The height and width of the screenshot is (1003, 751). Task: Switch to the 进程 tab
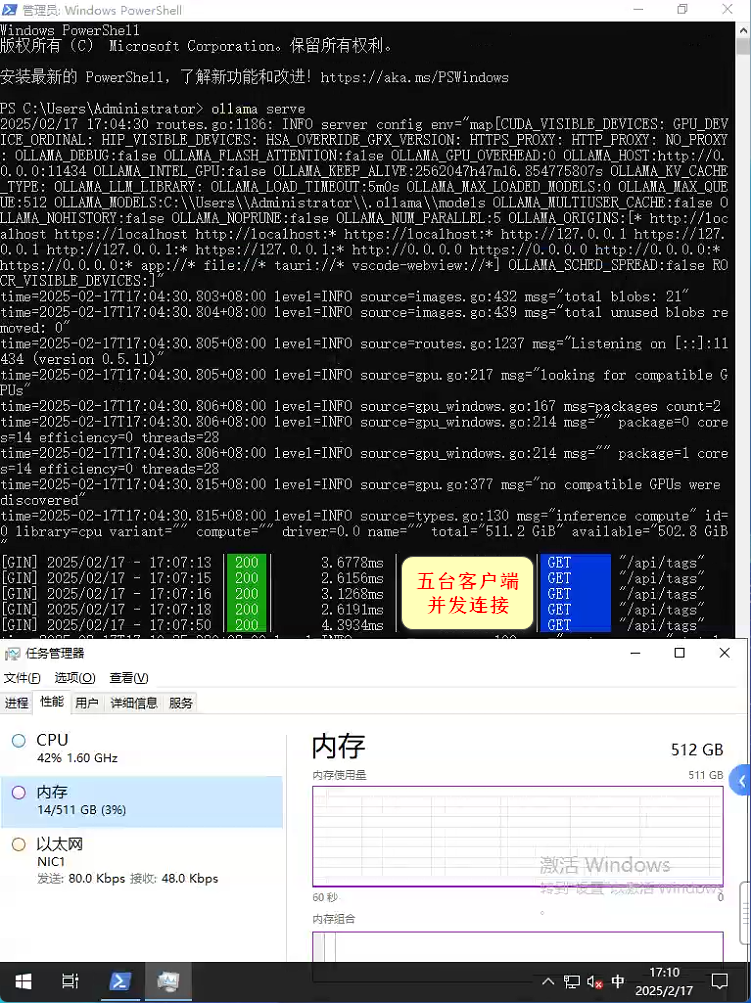click(17, 703)
